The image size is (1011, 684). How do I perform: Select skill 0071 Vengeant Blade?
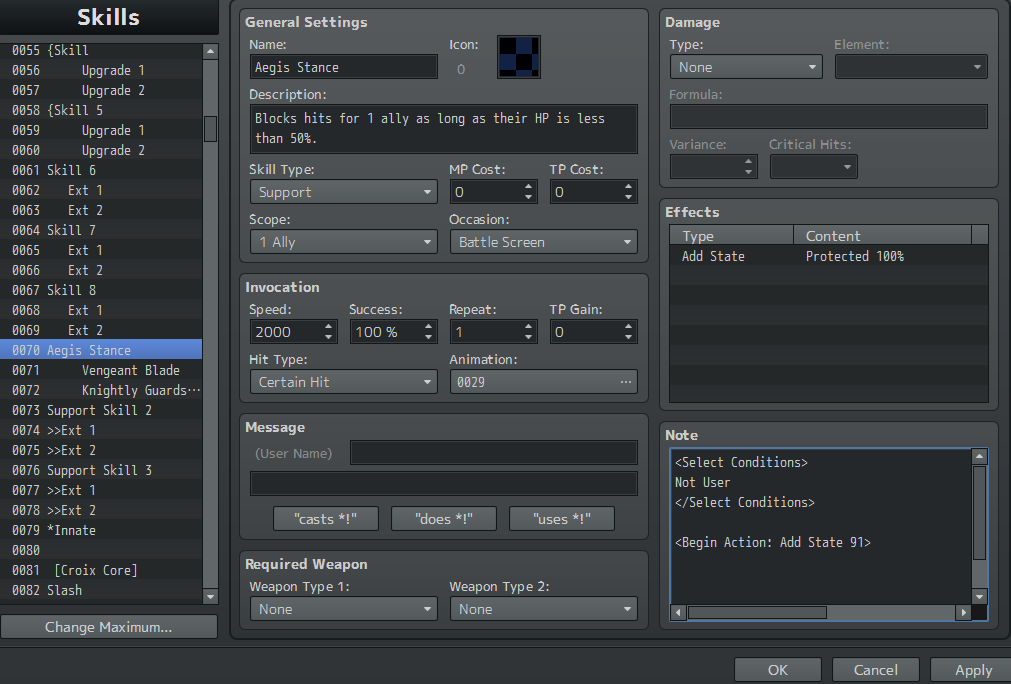[101, 370]
